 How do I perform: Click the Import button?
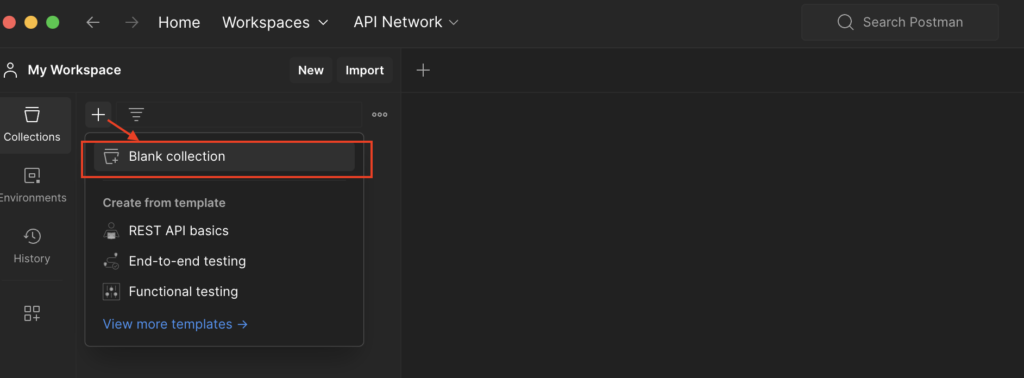click(x=364, y=70)
